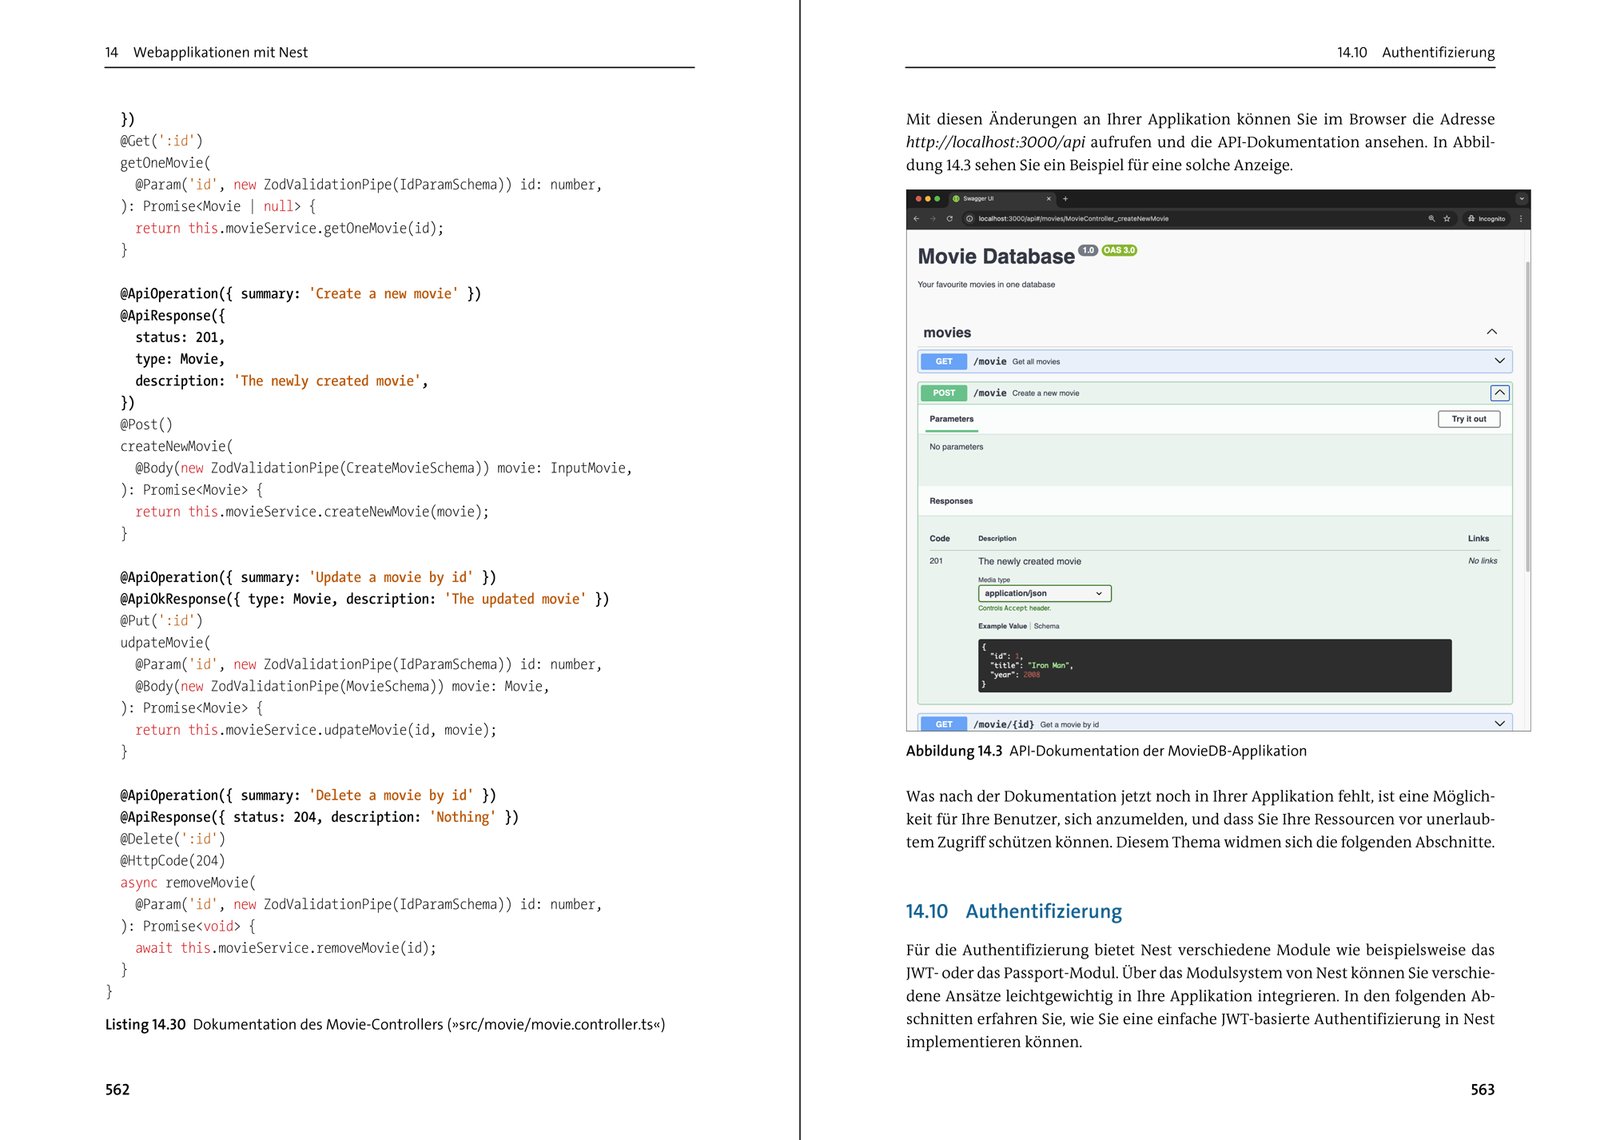The image size is (1600, 1140).
Task: Open the application/json media type dropdown
Action: 1044,593
